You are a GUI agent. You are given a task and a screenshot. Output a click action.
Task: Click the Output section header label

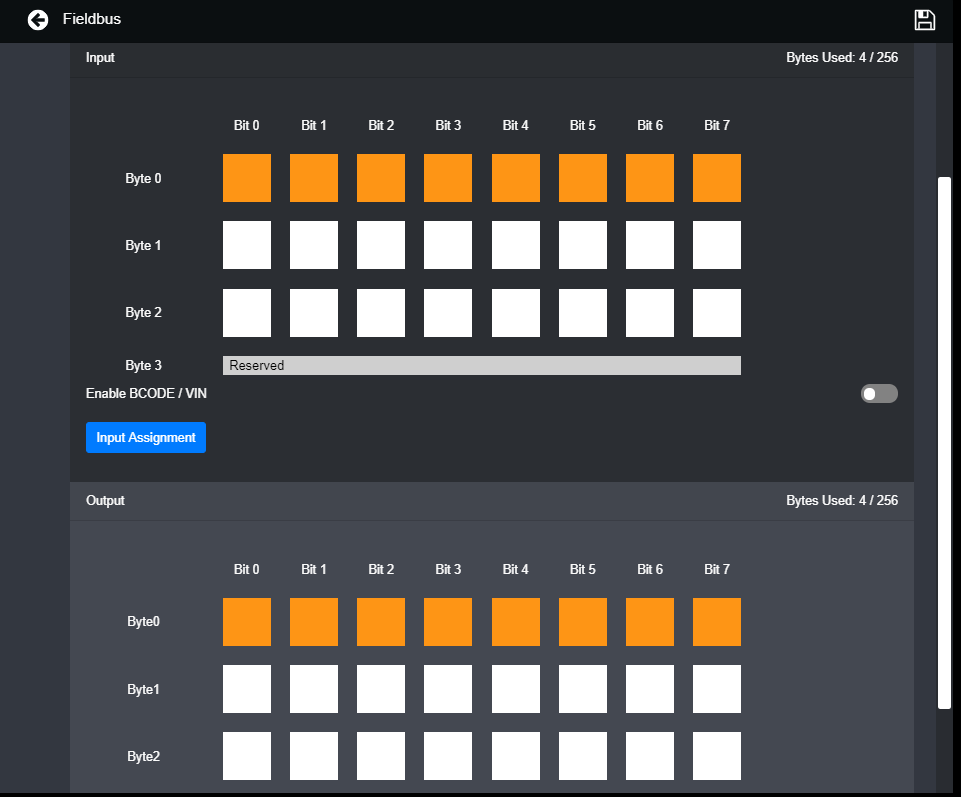[x=105, y=501]
